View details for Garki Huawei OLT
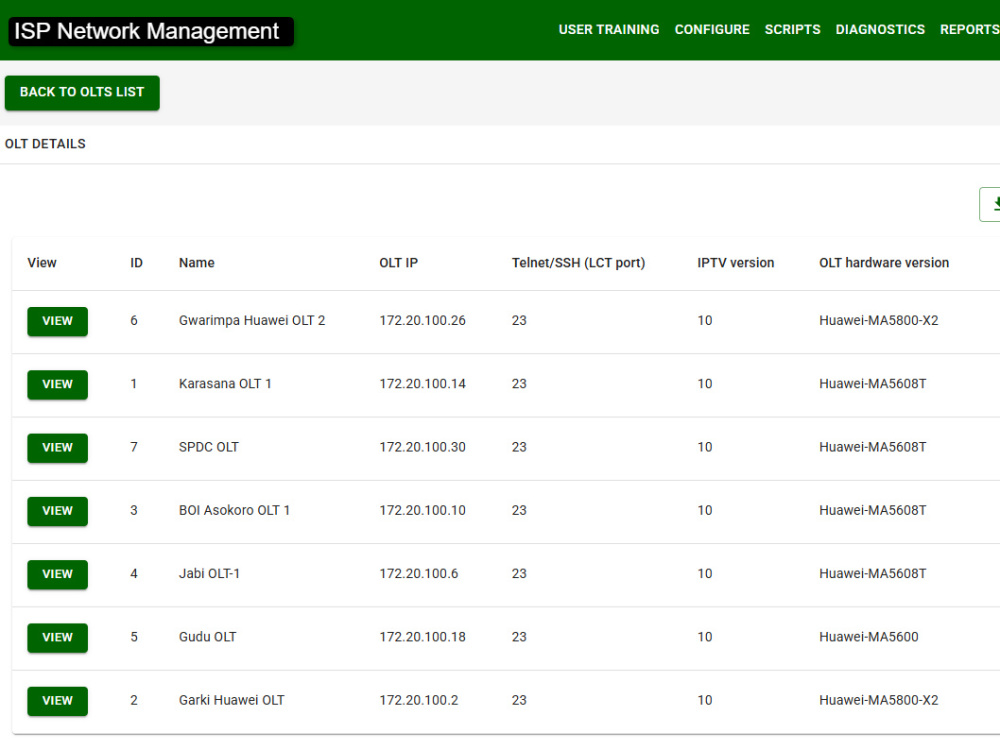 point(57,701)
